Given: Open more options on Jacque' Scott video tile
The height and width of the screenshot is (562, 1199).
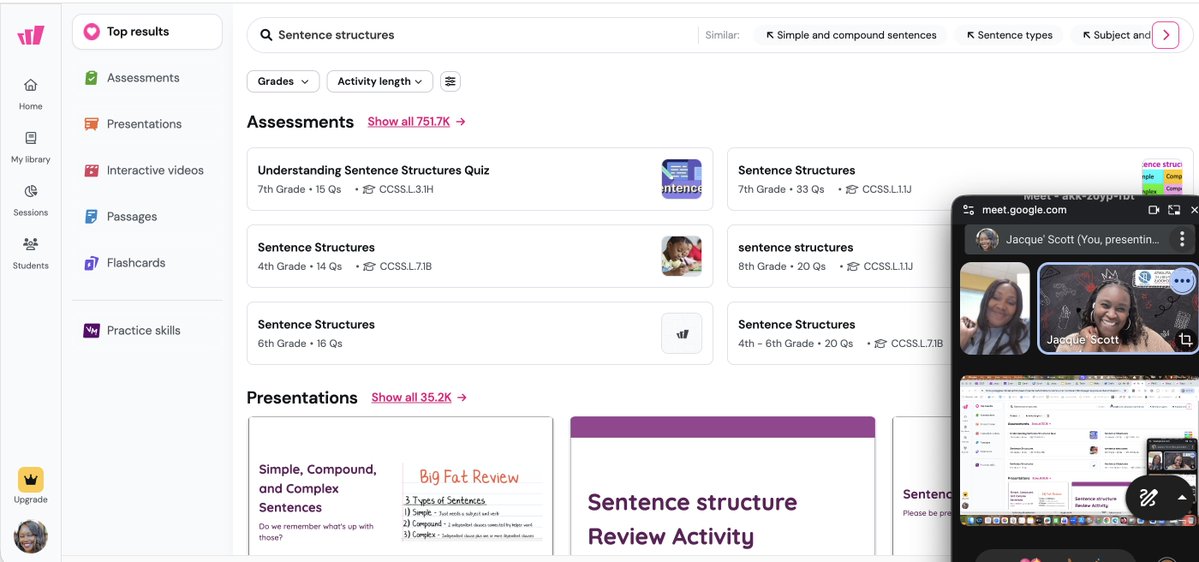Looking at the screenshot, I should pos(1183,281).
